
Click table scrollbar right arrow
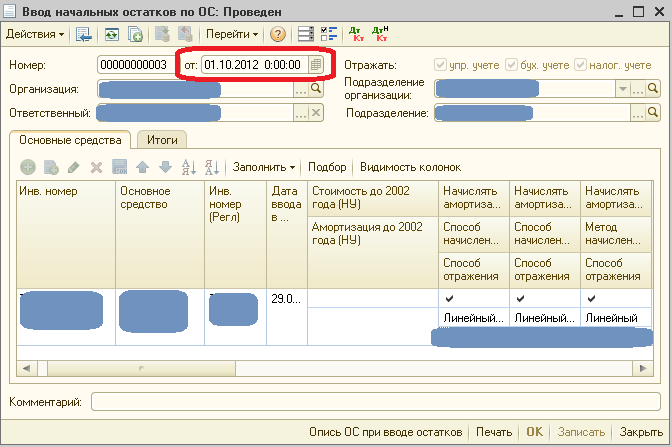coord(642,368)
